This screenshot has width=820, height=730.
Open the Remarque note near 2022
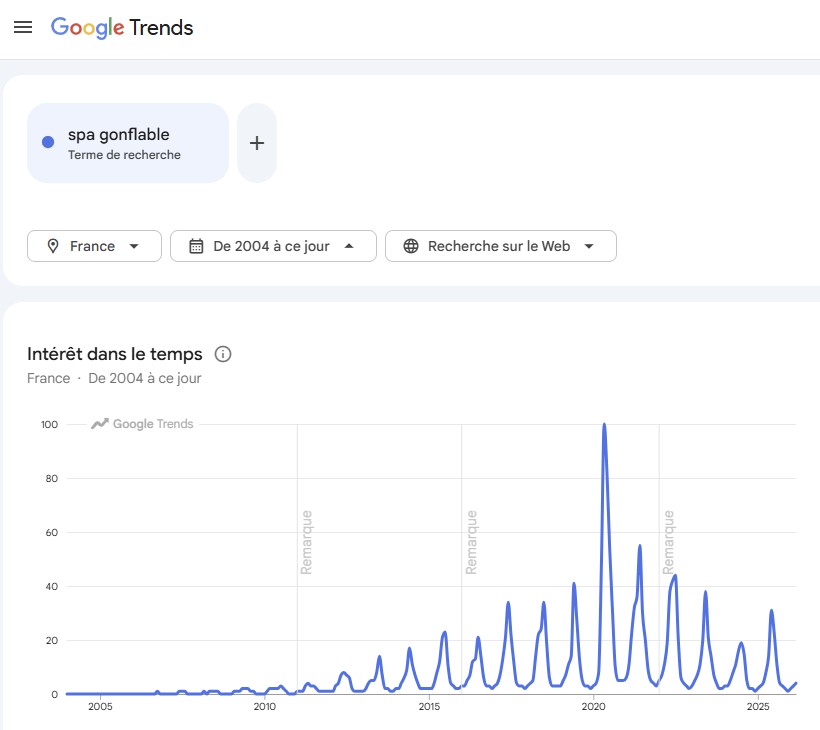(669, 541)
